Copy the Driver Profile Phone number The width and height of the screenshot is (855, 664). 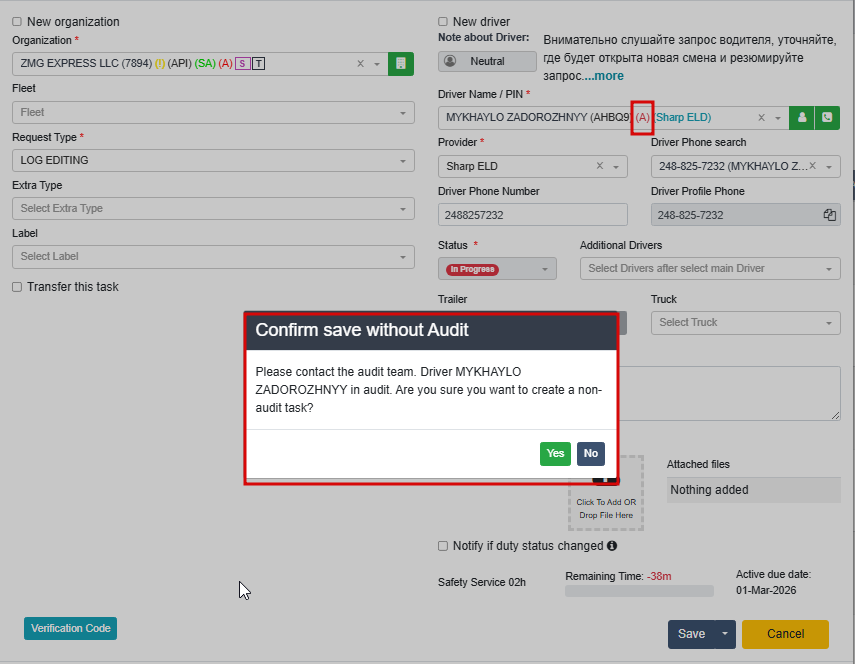(829, 215)
